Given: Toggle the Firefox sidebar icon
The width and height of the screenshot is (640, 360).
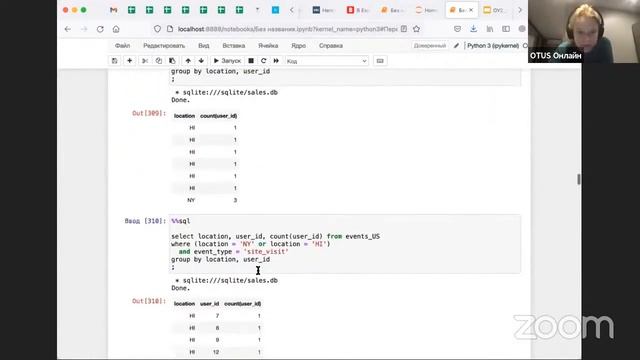Looking at the screenshot, I should pyautogui.click(x=506, y=29).
